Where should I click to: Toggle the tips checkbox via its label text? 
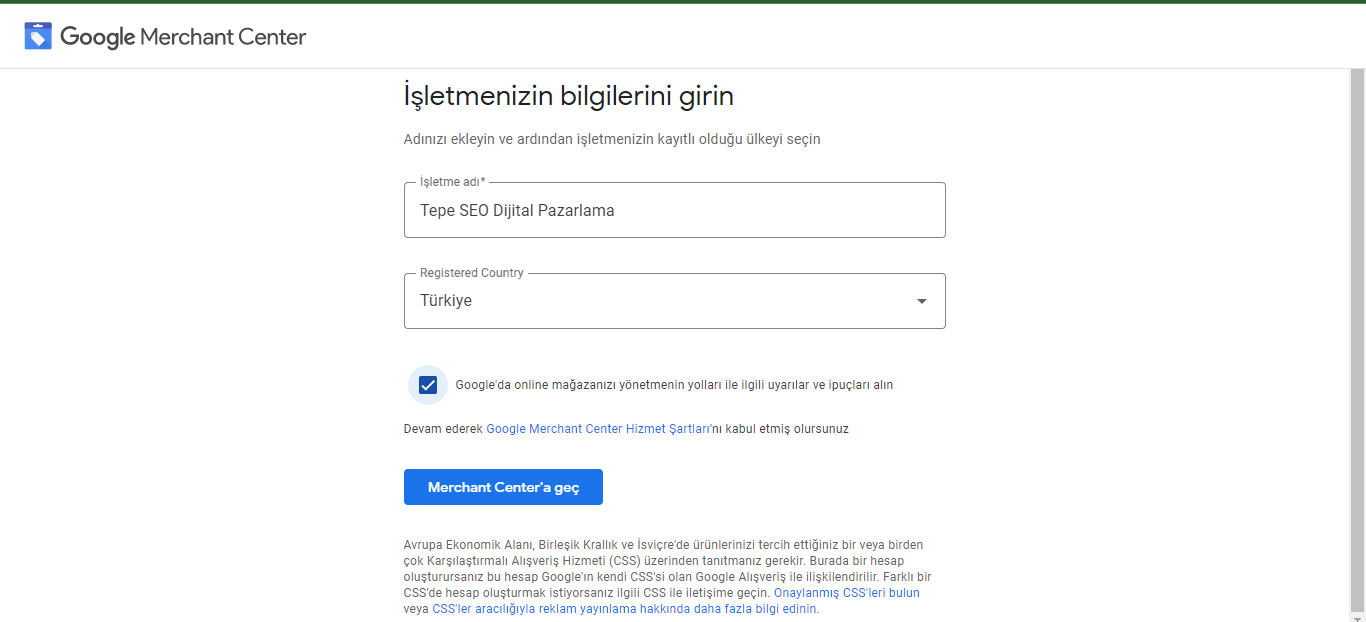pyautogui.click(x=673, y=385)
